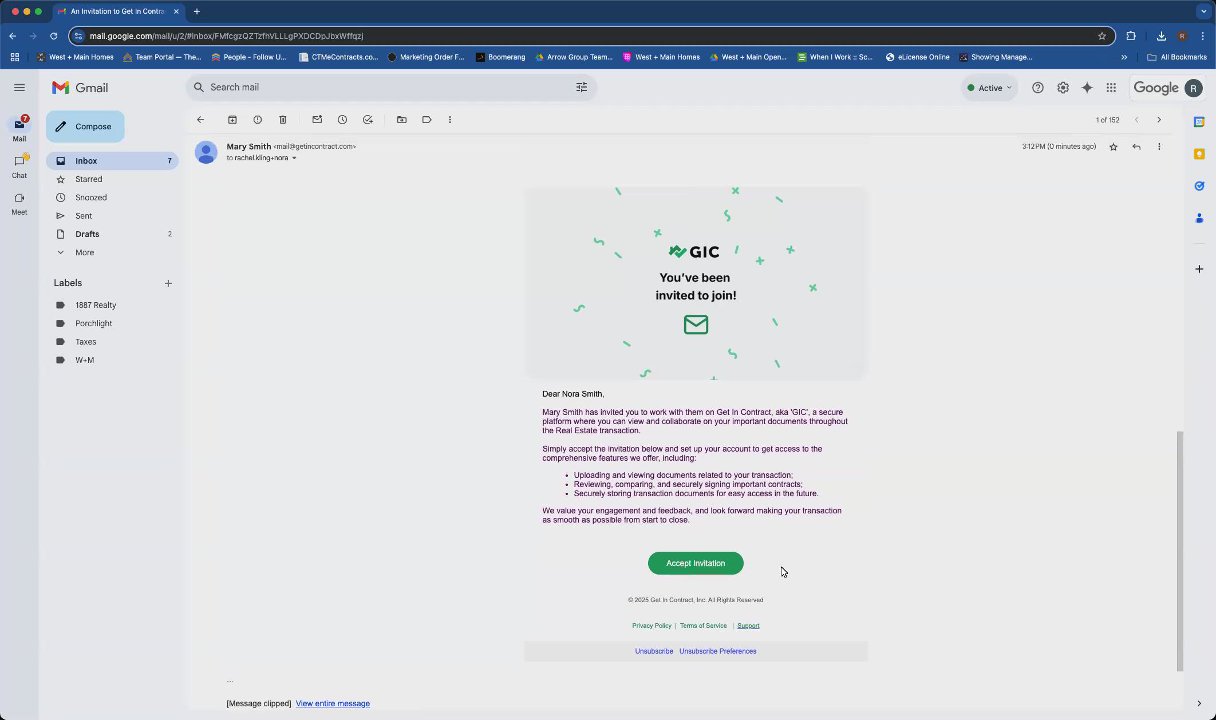Open the Privacy Policy link
1216x720 pixels.
[651, 626]
